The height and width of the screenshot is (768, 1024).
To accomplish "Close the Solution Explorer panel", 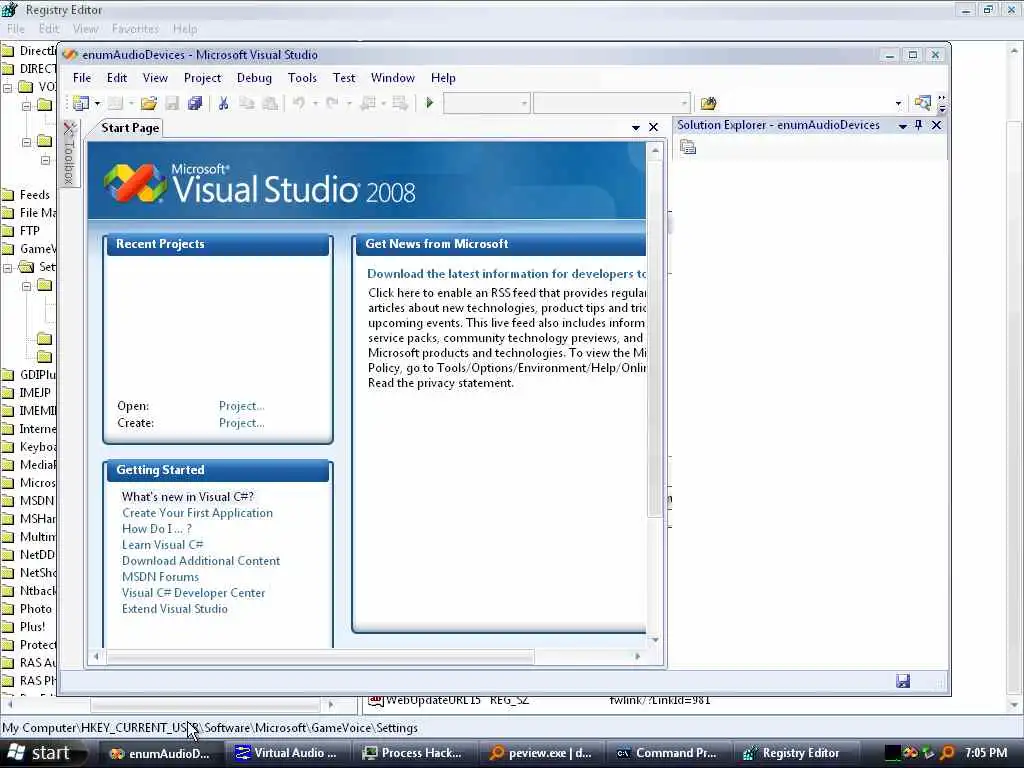I will click(x=936, y=125).
